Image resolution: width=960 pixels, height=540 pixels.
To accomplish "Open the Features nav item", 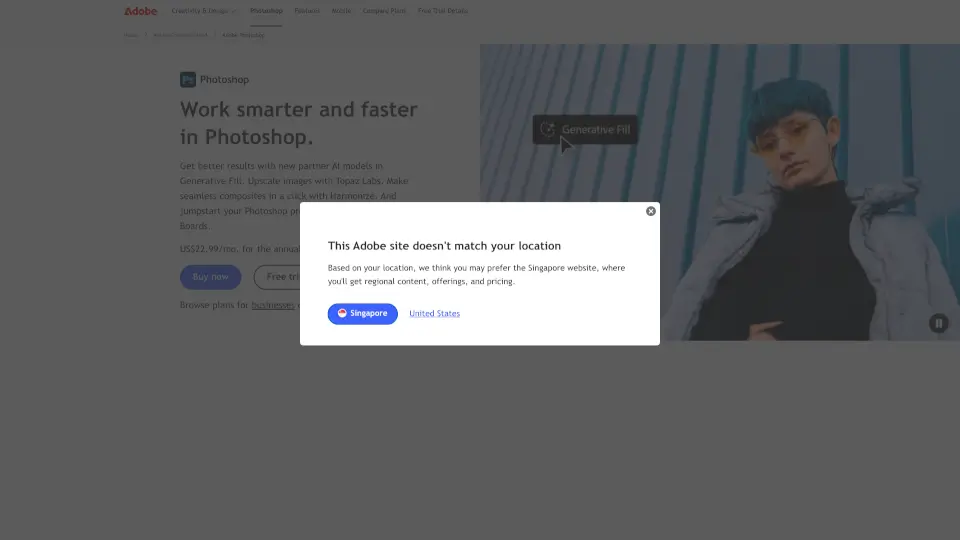I will coord(307,11).
